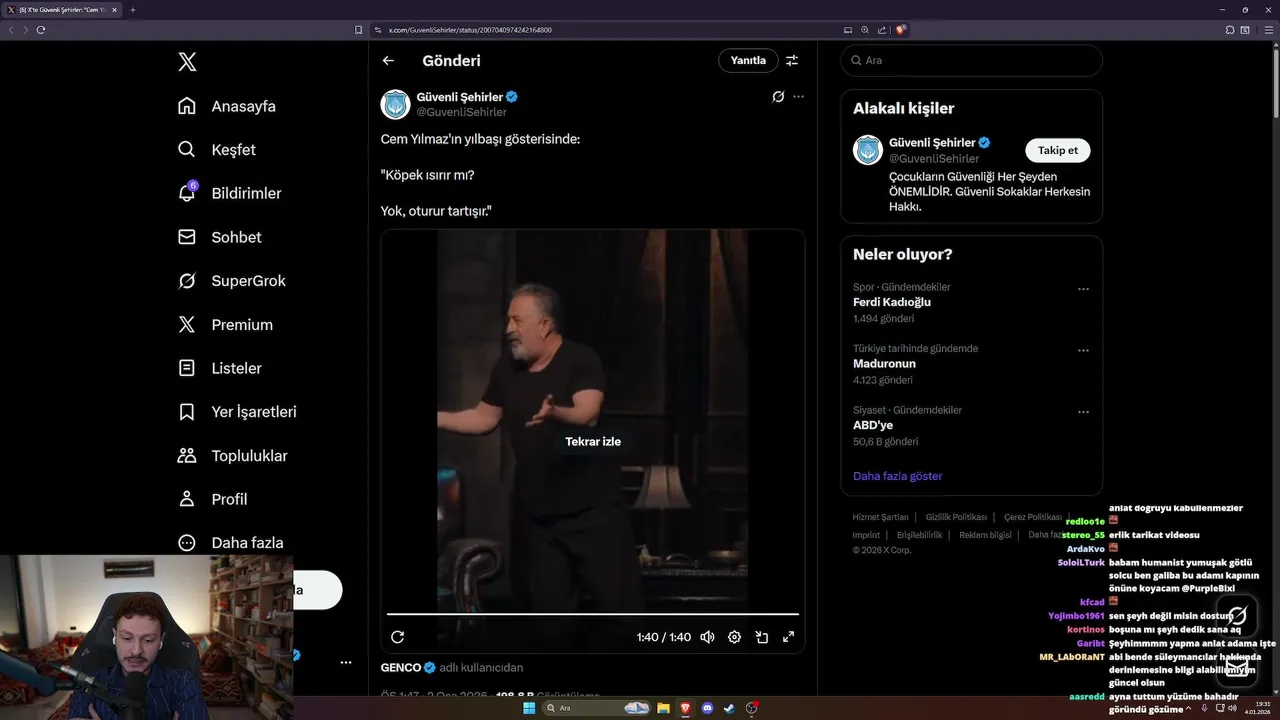Click the Listeler icon
This screenshot has width=1280, height=720.
tap(187, 368)
